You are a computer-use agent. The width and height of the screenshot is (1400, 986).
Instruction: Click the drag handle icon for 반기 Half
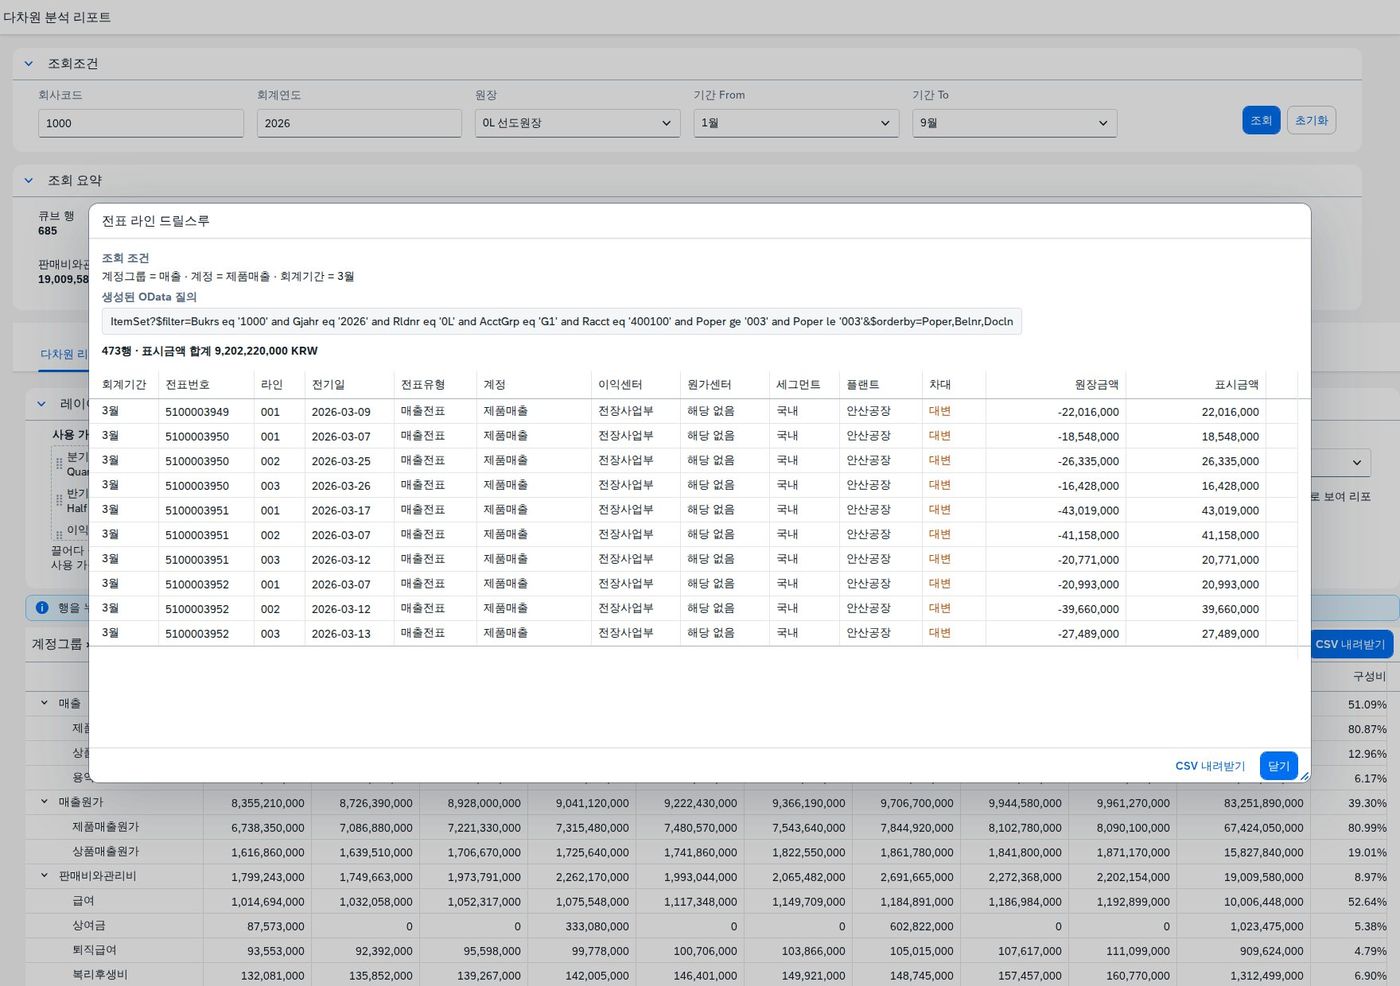click(x=59, y=501)
